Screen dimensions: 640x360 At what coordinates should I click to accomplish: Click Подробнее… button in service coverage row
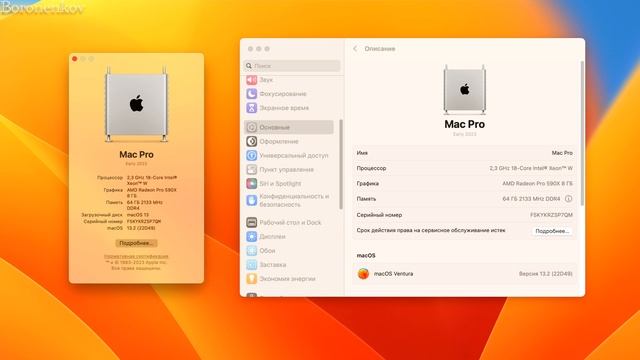pos(552,231)
